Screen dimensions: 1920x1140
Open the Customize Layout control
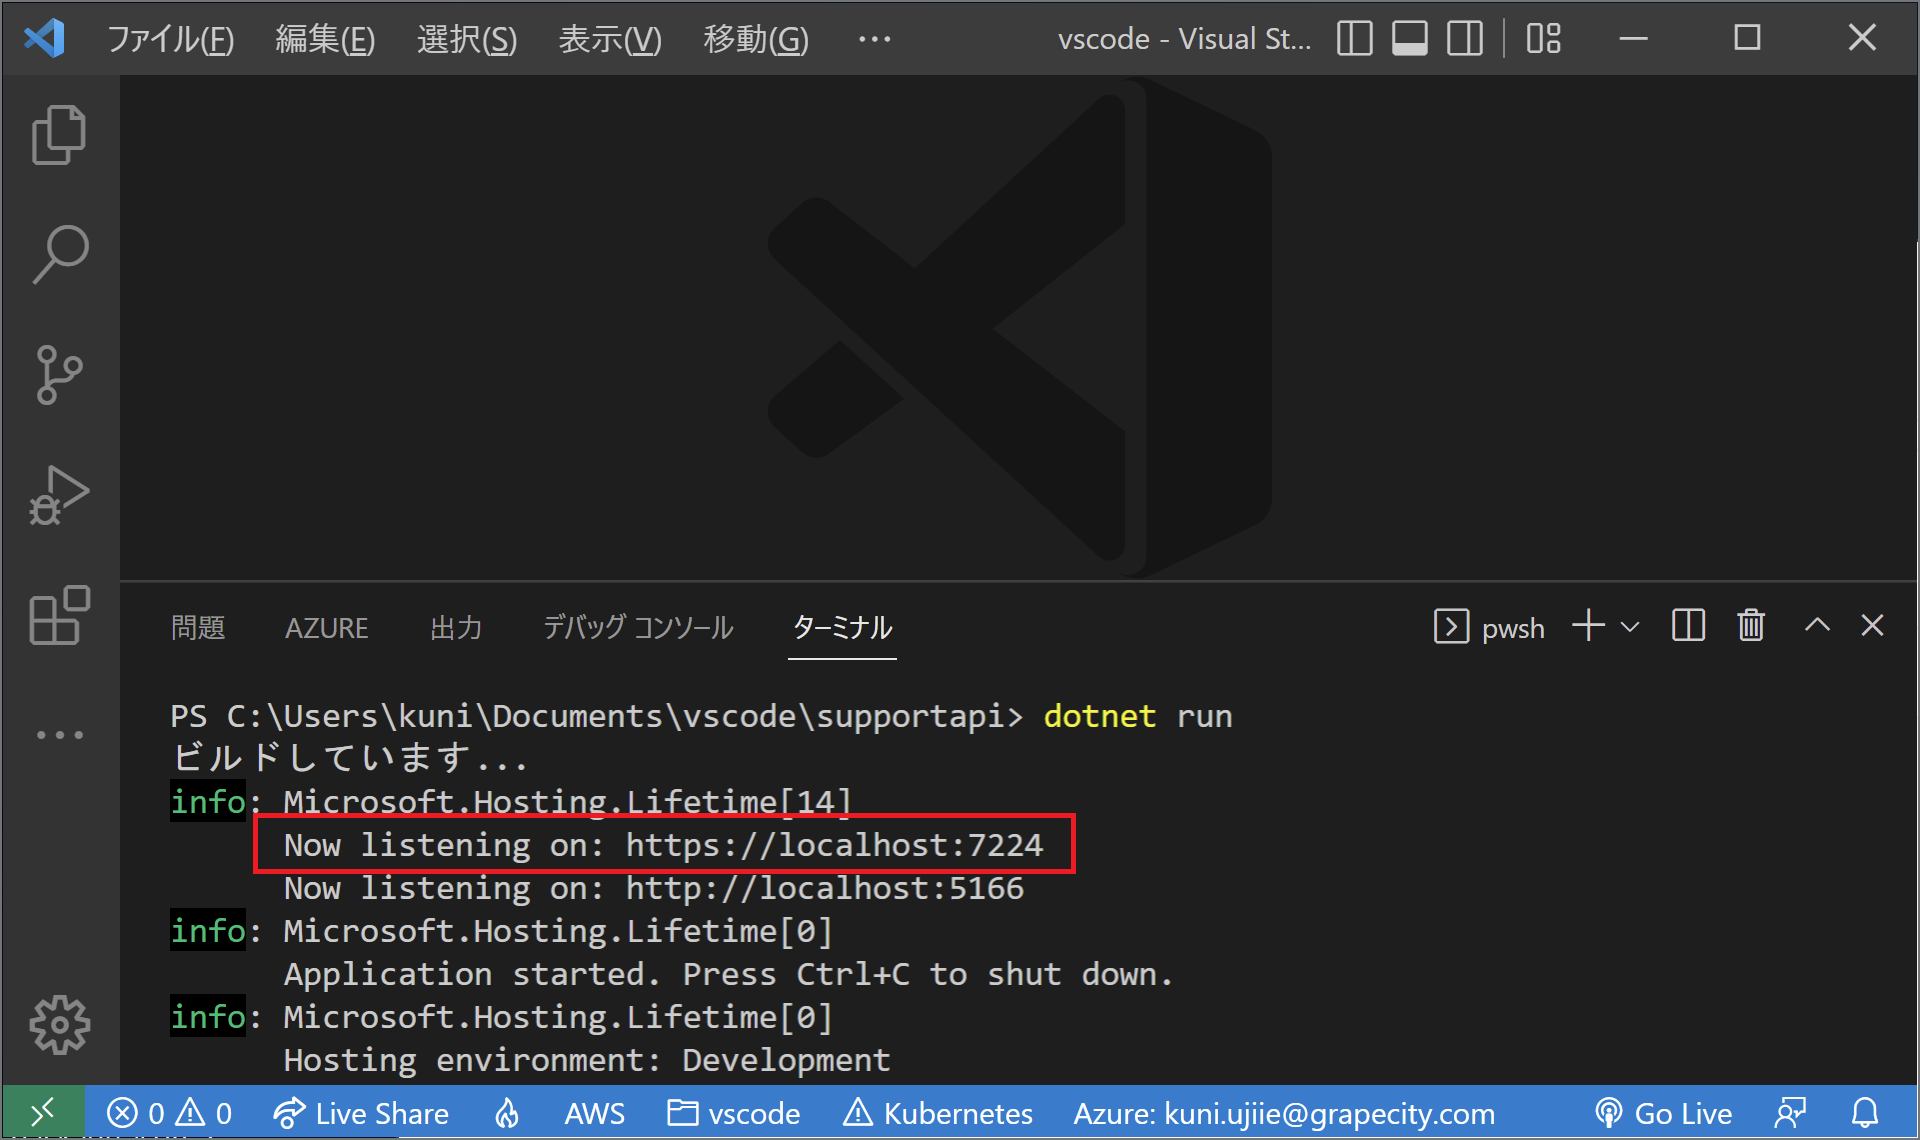pos(1544,39)
